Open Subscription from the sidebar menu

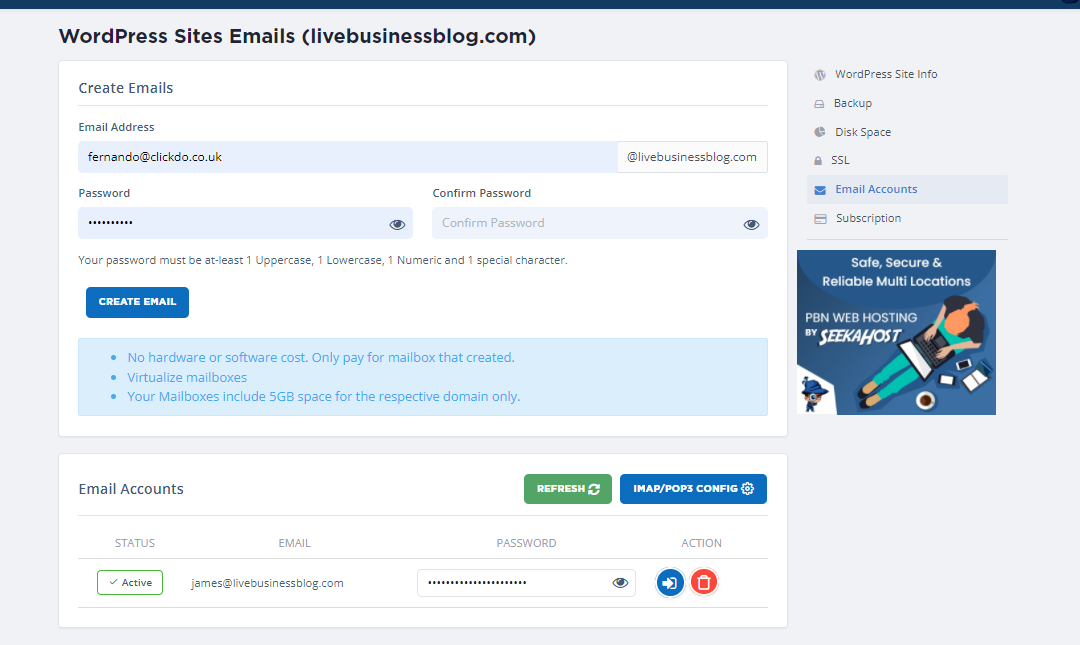869,217
